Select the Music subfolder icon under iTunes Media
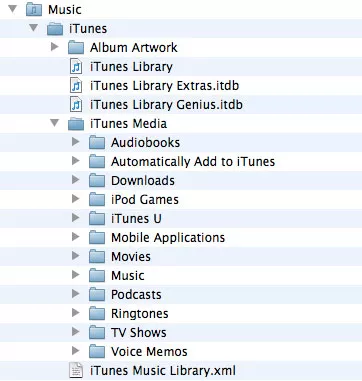The height and width of the screenshot is (381, 362). 97,276
